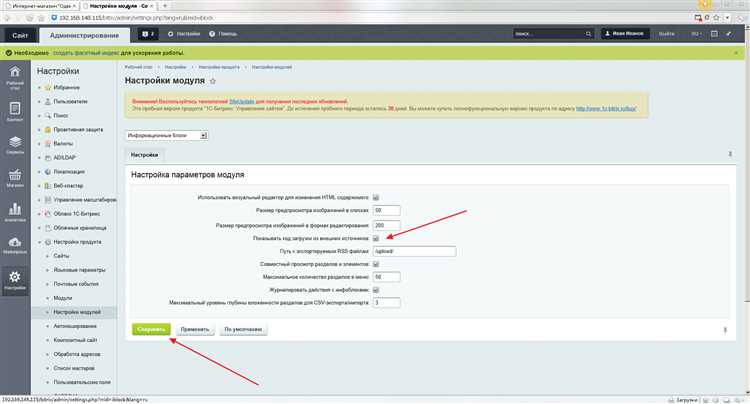Toggle journal actions with infoblocks checkbox

(376, 290)
